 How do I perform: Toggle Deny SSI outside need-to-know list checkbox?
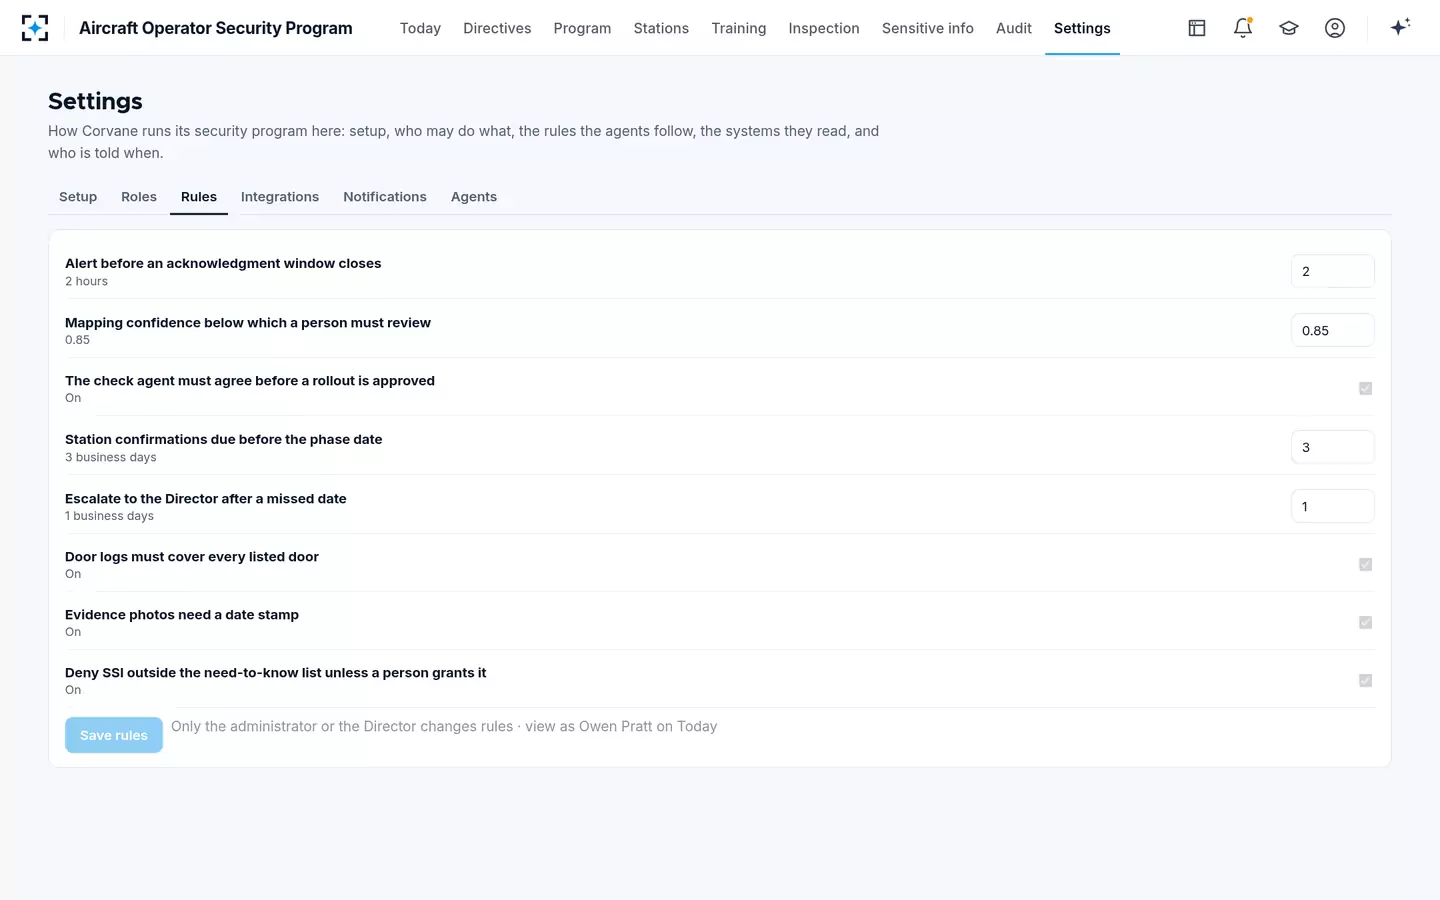pyautogui.click(x=1365, y=680)
